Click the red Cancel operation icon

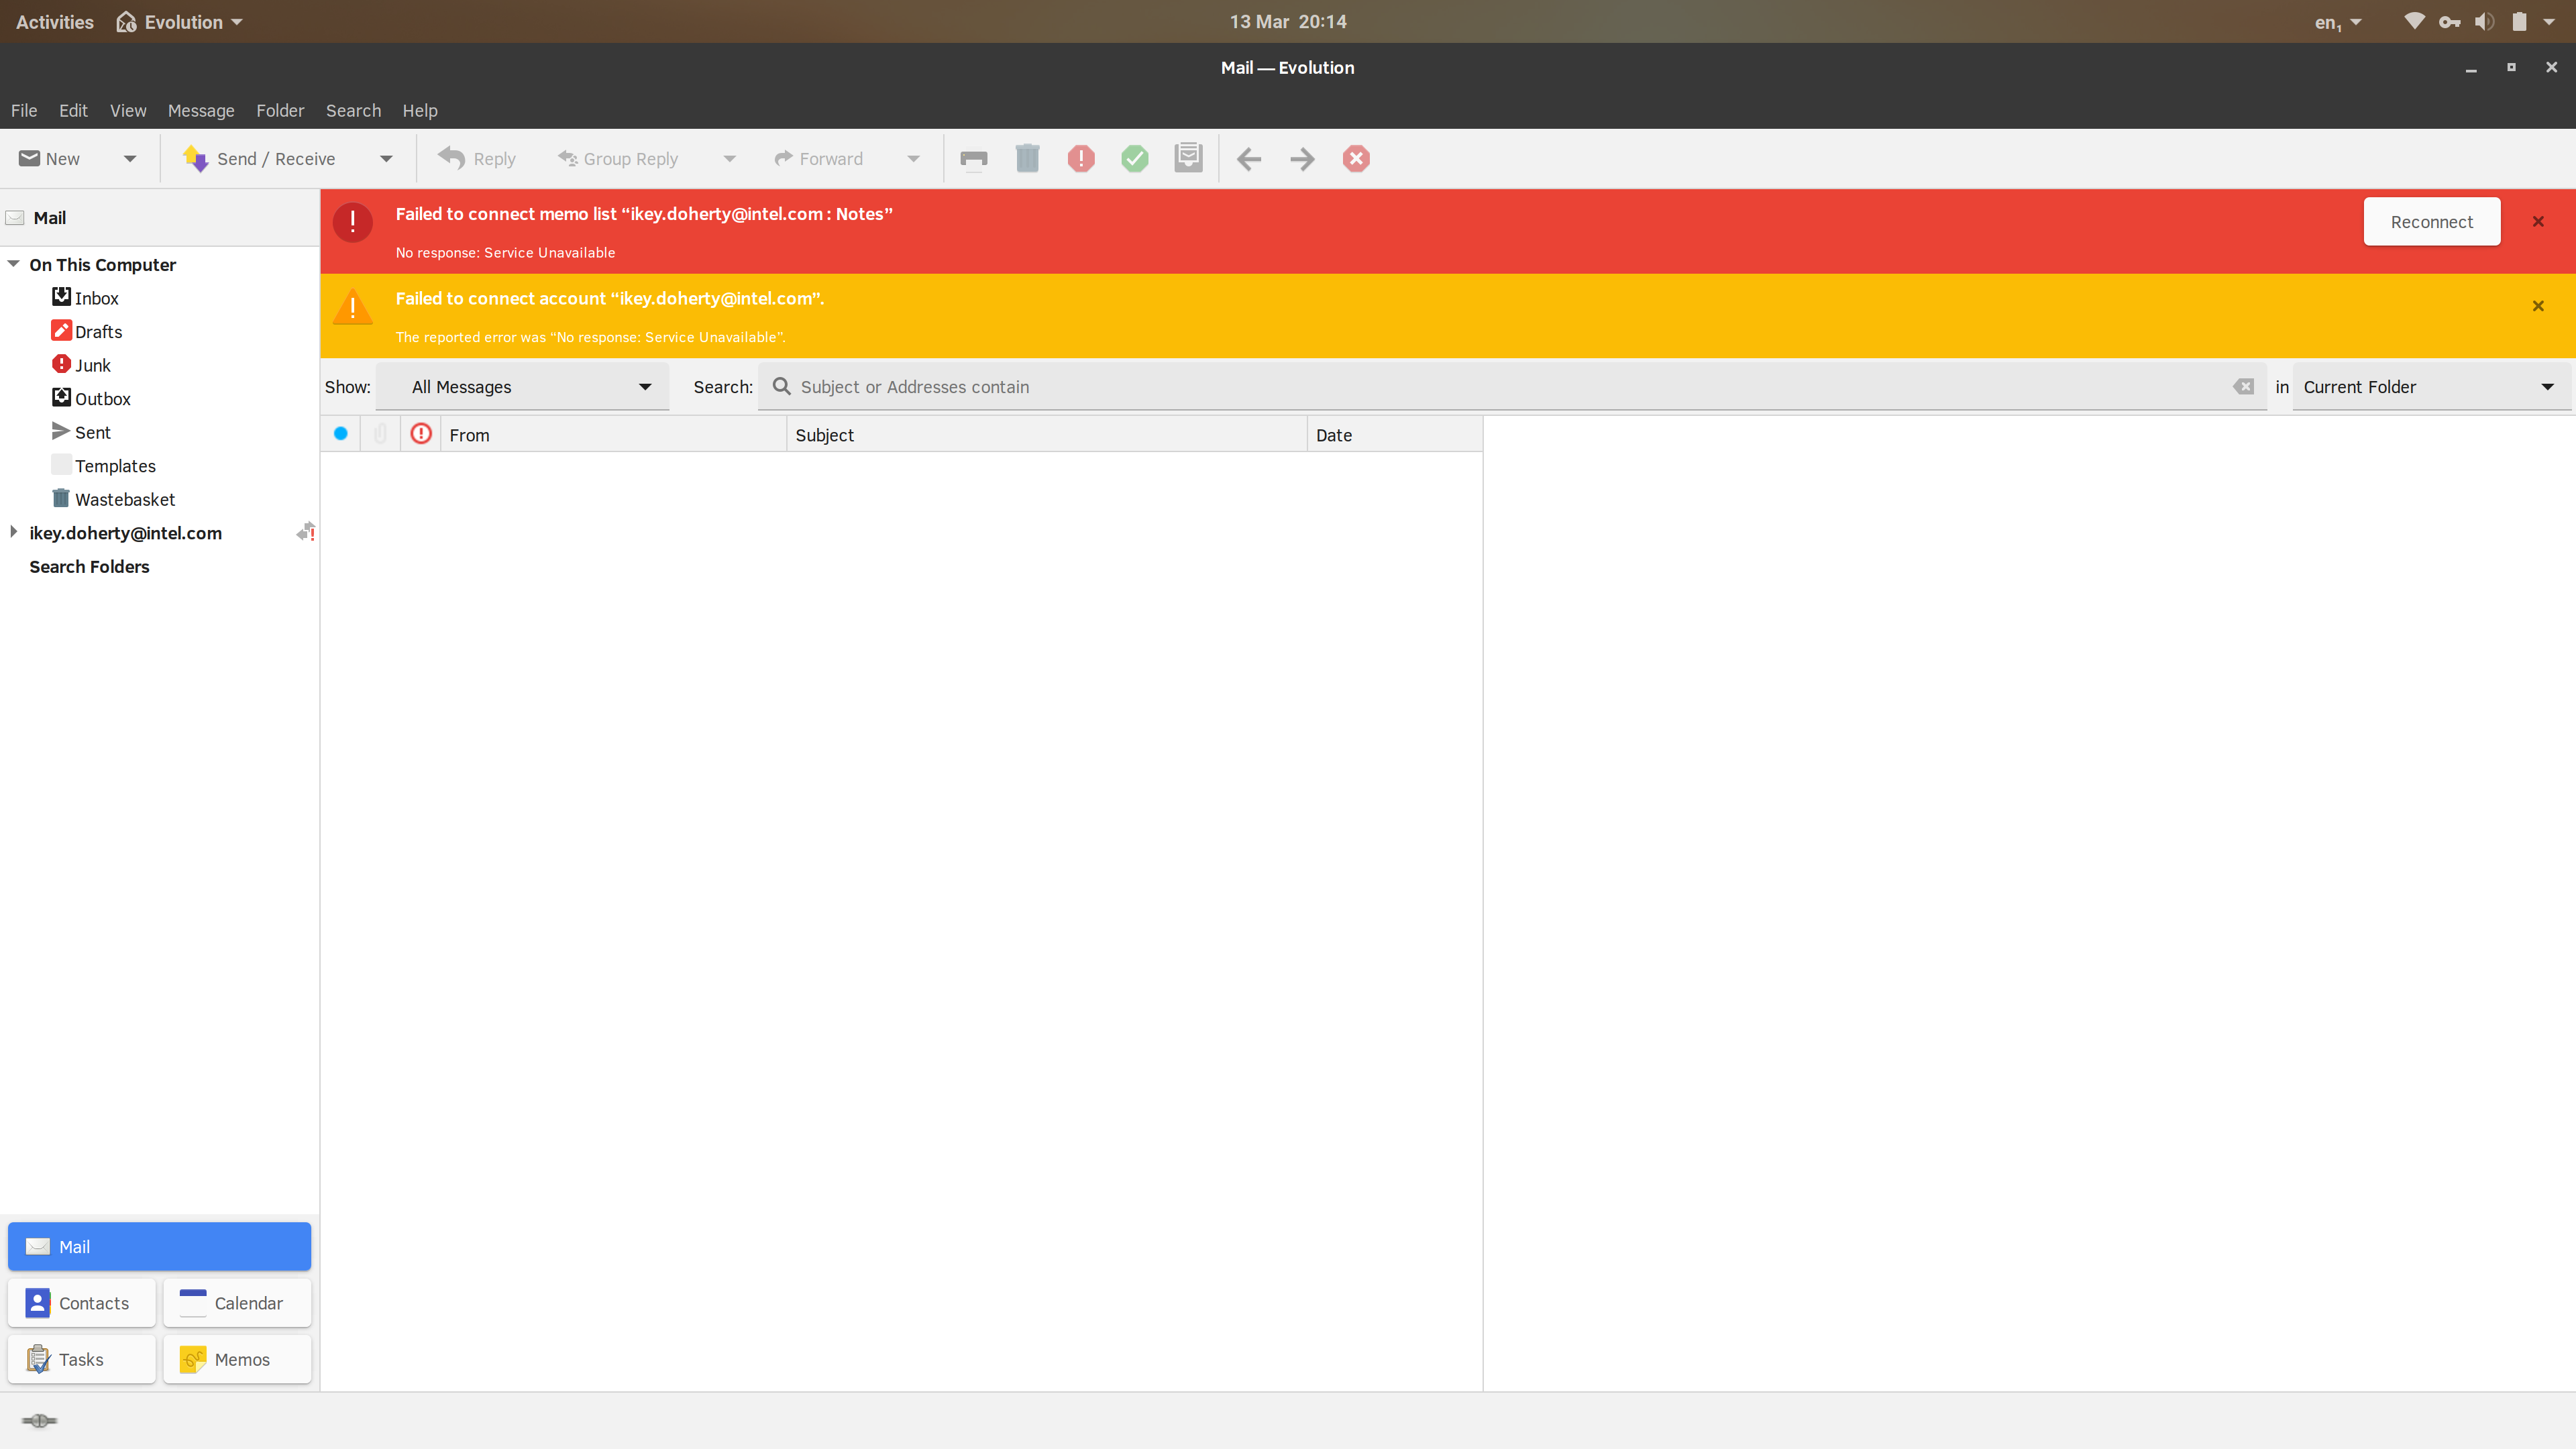pos(1356,159)
